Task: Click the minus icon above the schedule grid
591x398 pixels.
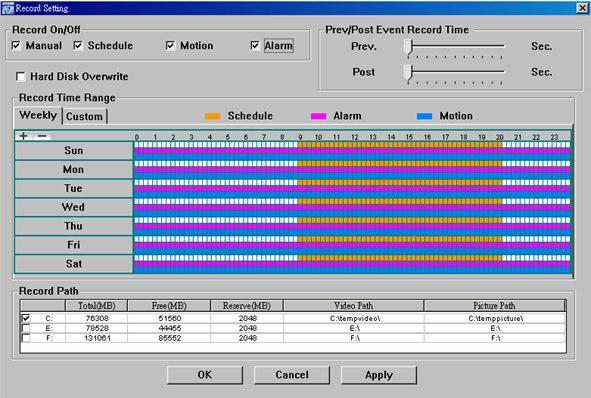Action: pos(42,136)
